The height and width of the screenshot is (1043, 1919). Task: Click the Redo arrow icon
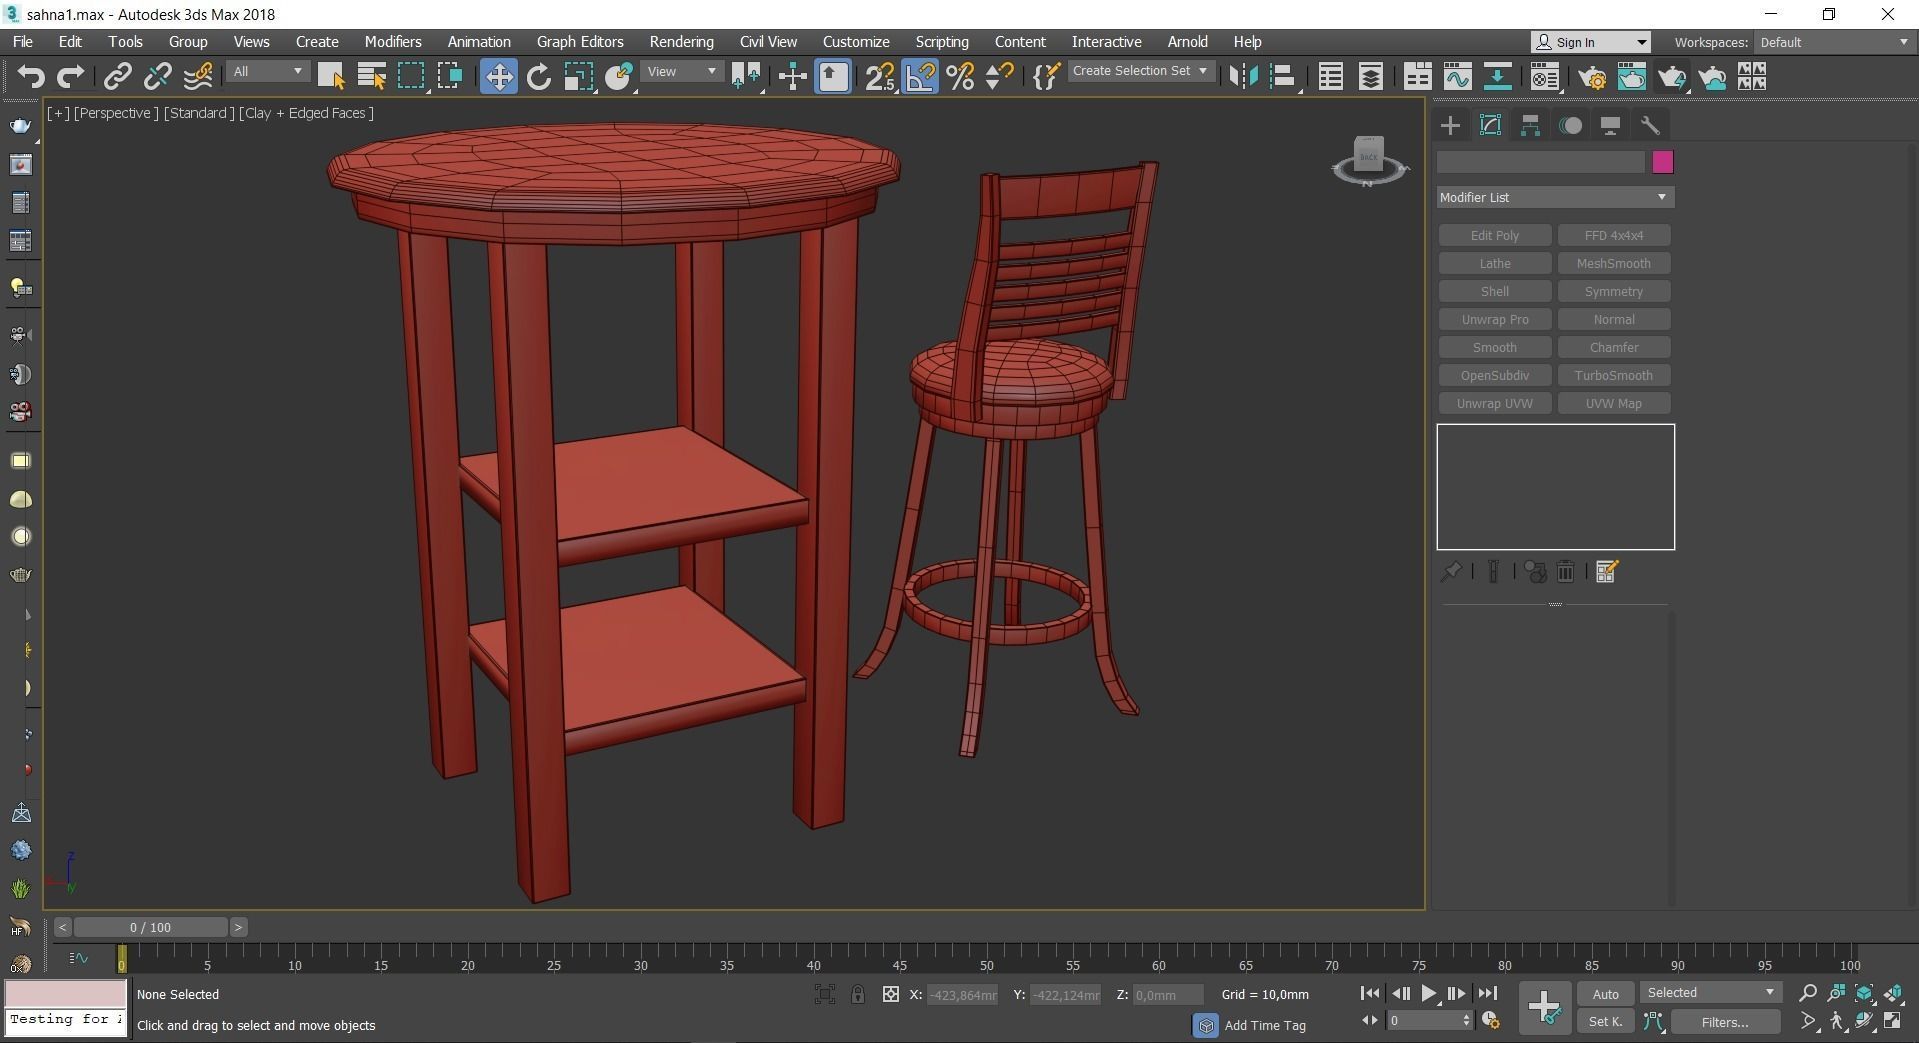click(x=70, y=77)
